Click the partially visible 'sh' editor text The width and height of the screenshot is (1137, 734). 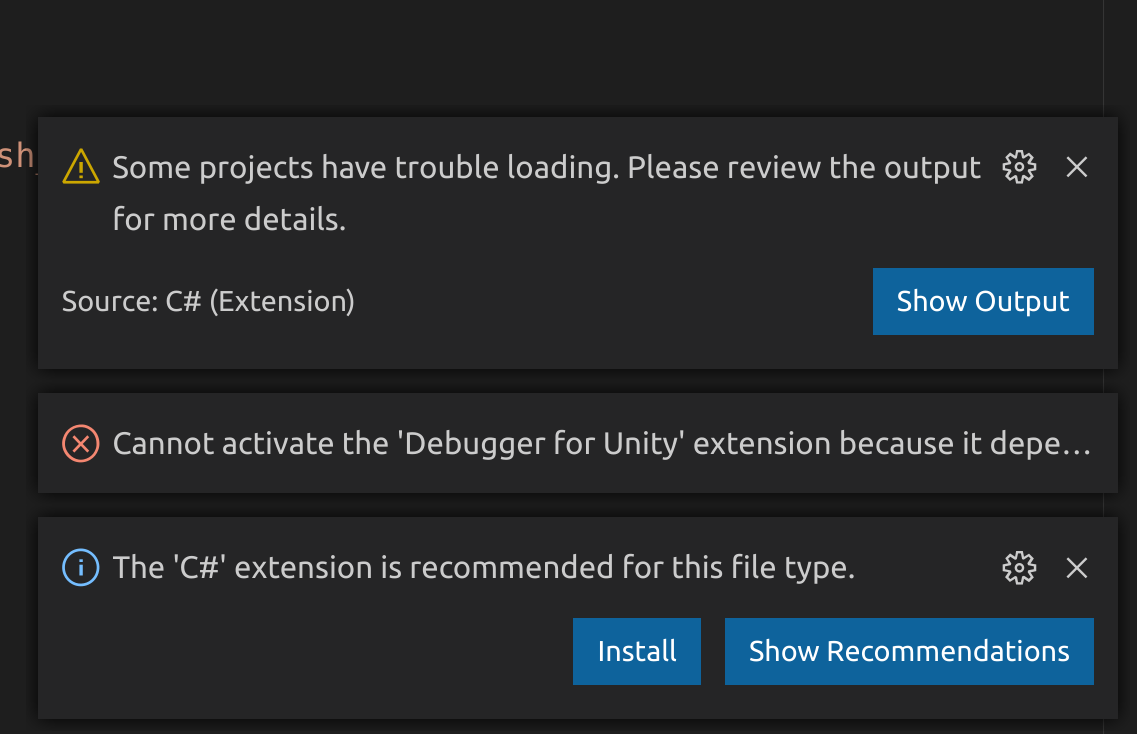coord(15,158)
